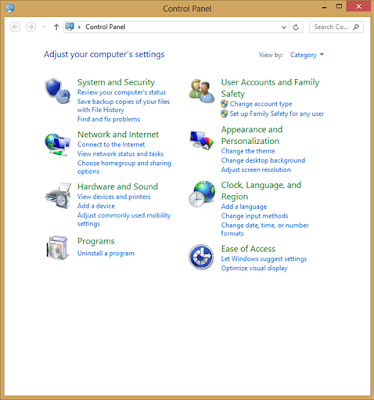
Task: Open the Ease of Access icon
Action: 201,257
